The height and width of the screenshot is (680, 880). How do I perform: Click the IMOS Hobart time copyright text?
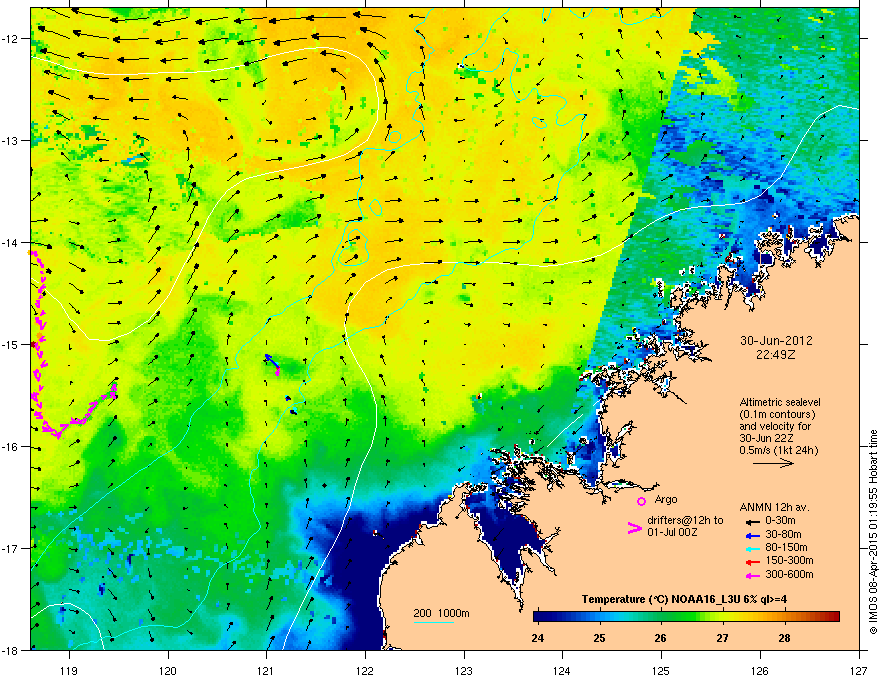pyautogui.click(x=873, y=532)
